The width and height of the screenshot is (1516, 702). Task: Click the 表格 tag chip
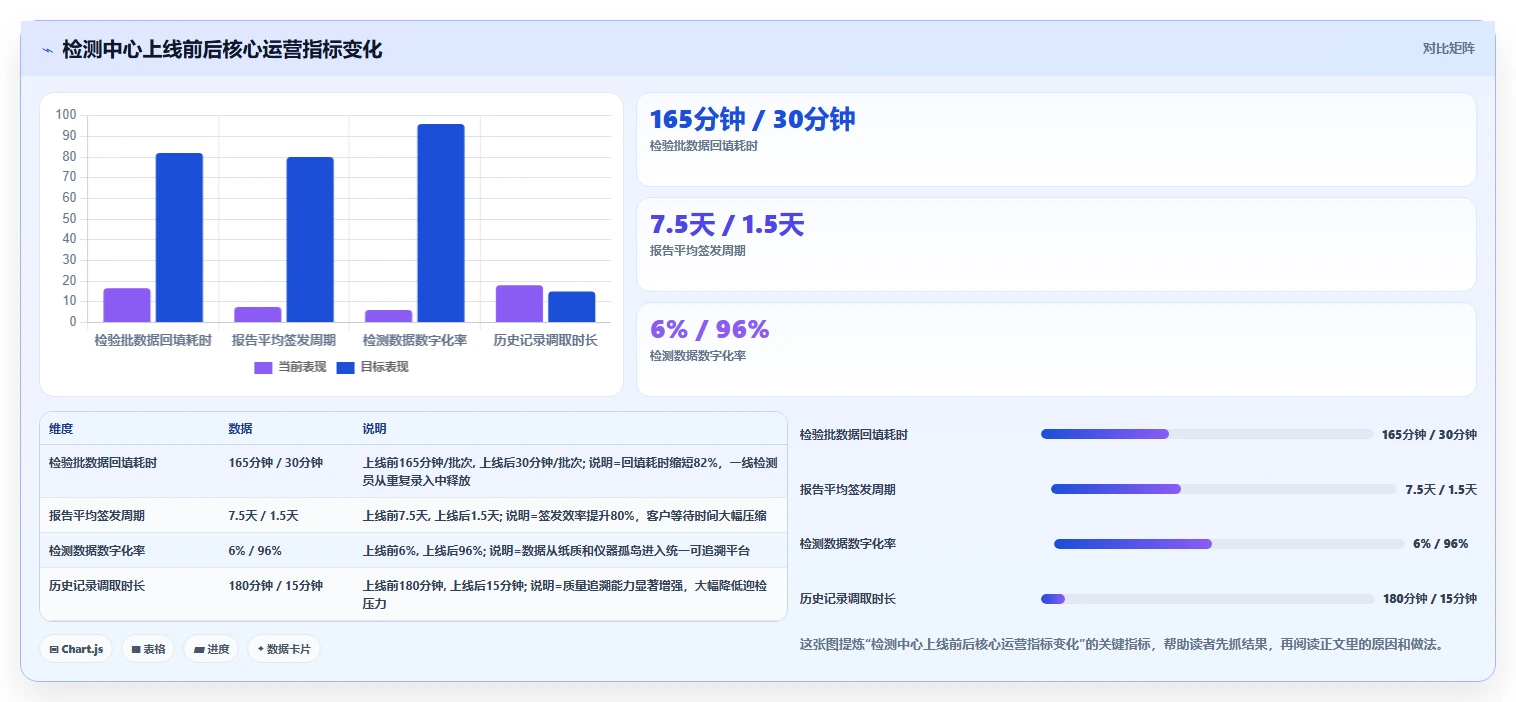point(148,649)
